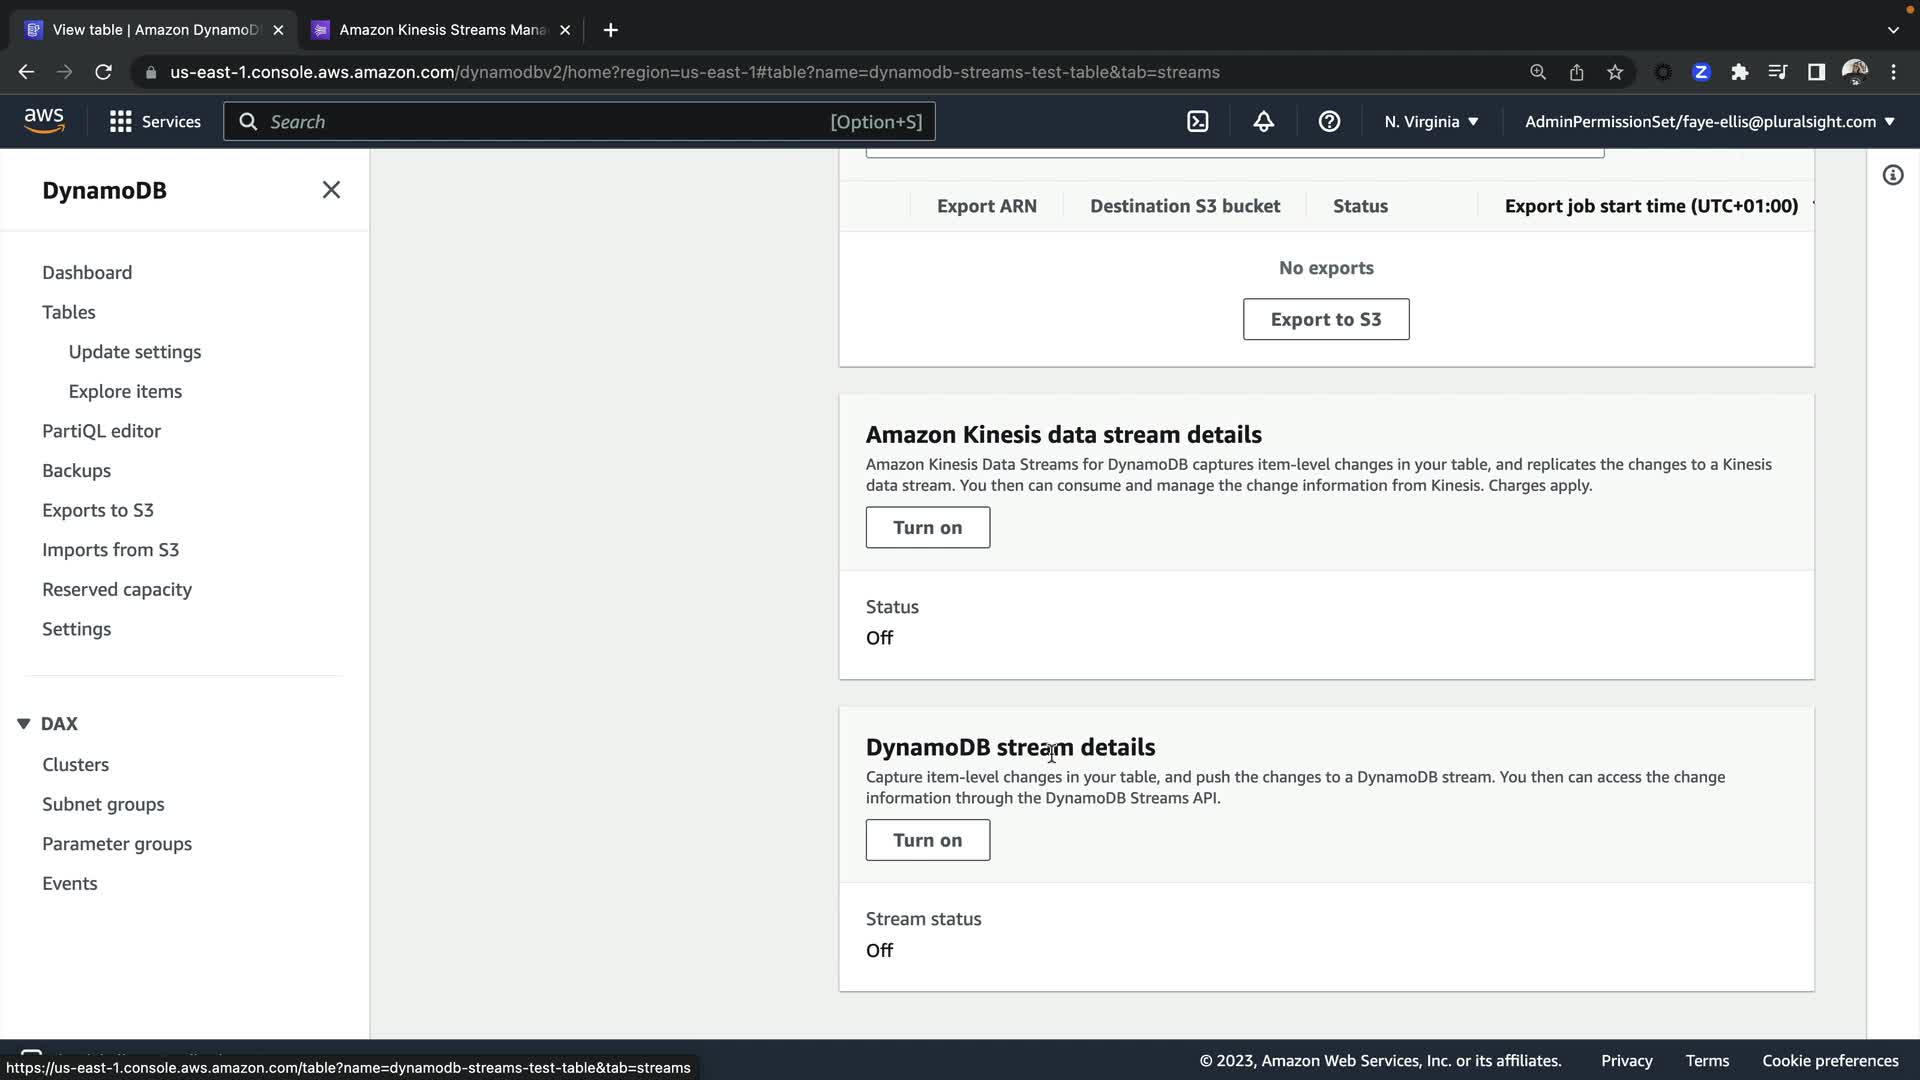Close the DynamoDB side navigation panel
The height and width of the screenshot is (1080, 1920).
pos(331,190)
